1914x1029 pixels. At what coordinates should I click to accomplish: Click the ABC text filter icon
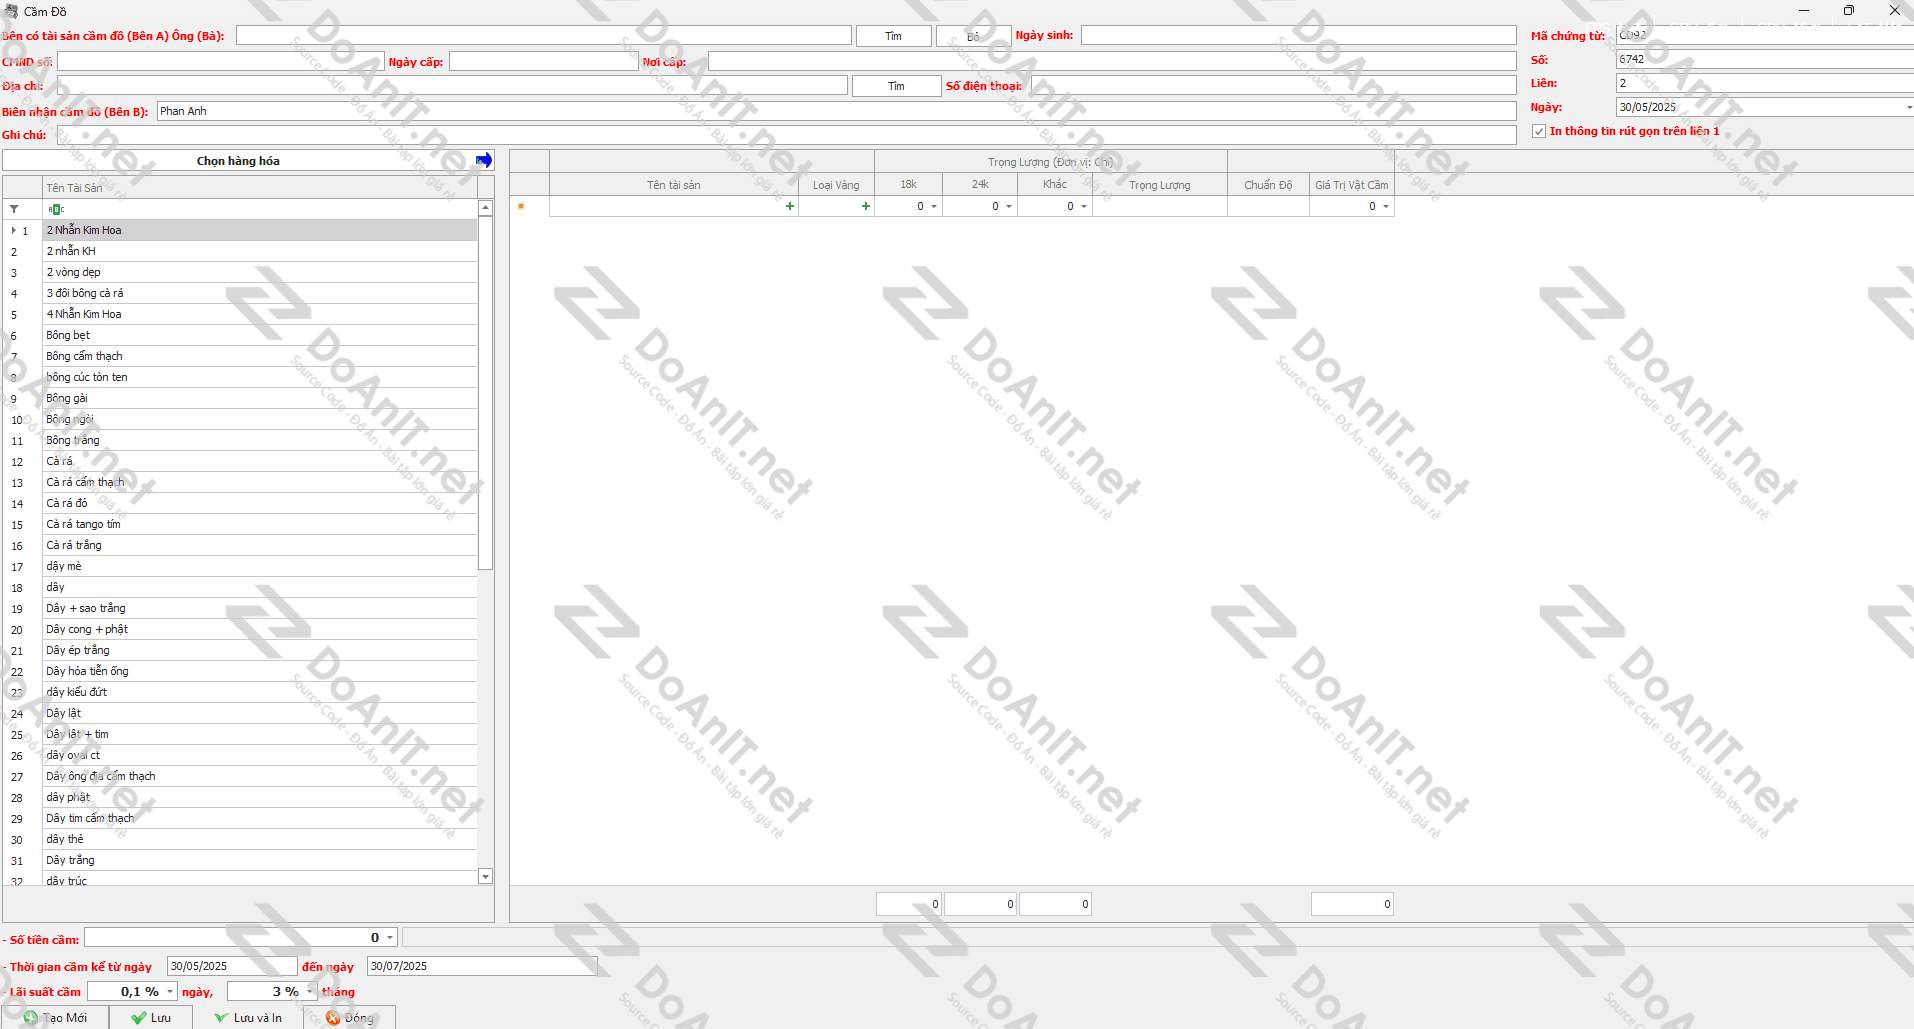[56, 209]
